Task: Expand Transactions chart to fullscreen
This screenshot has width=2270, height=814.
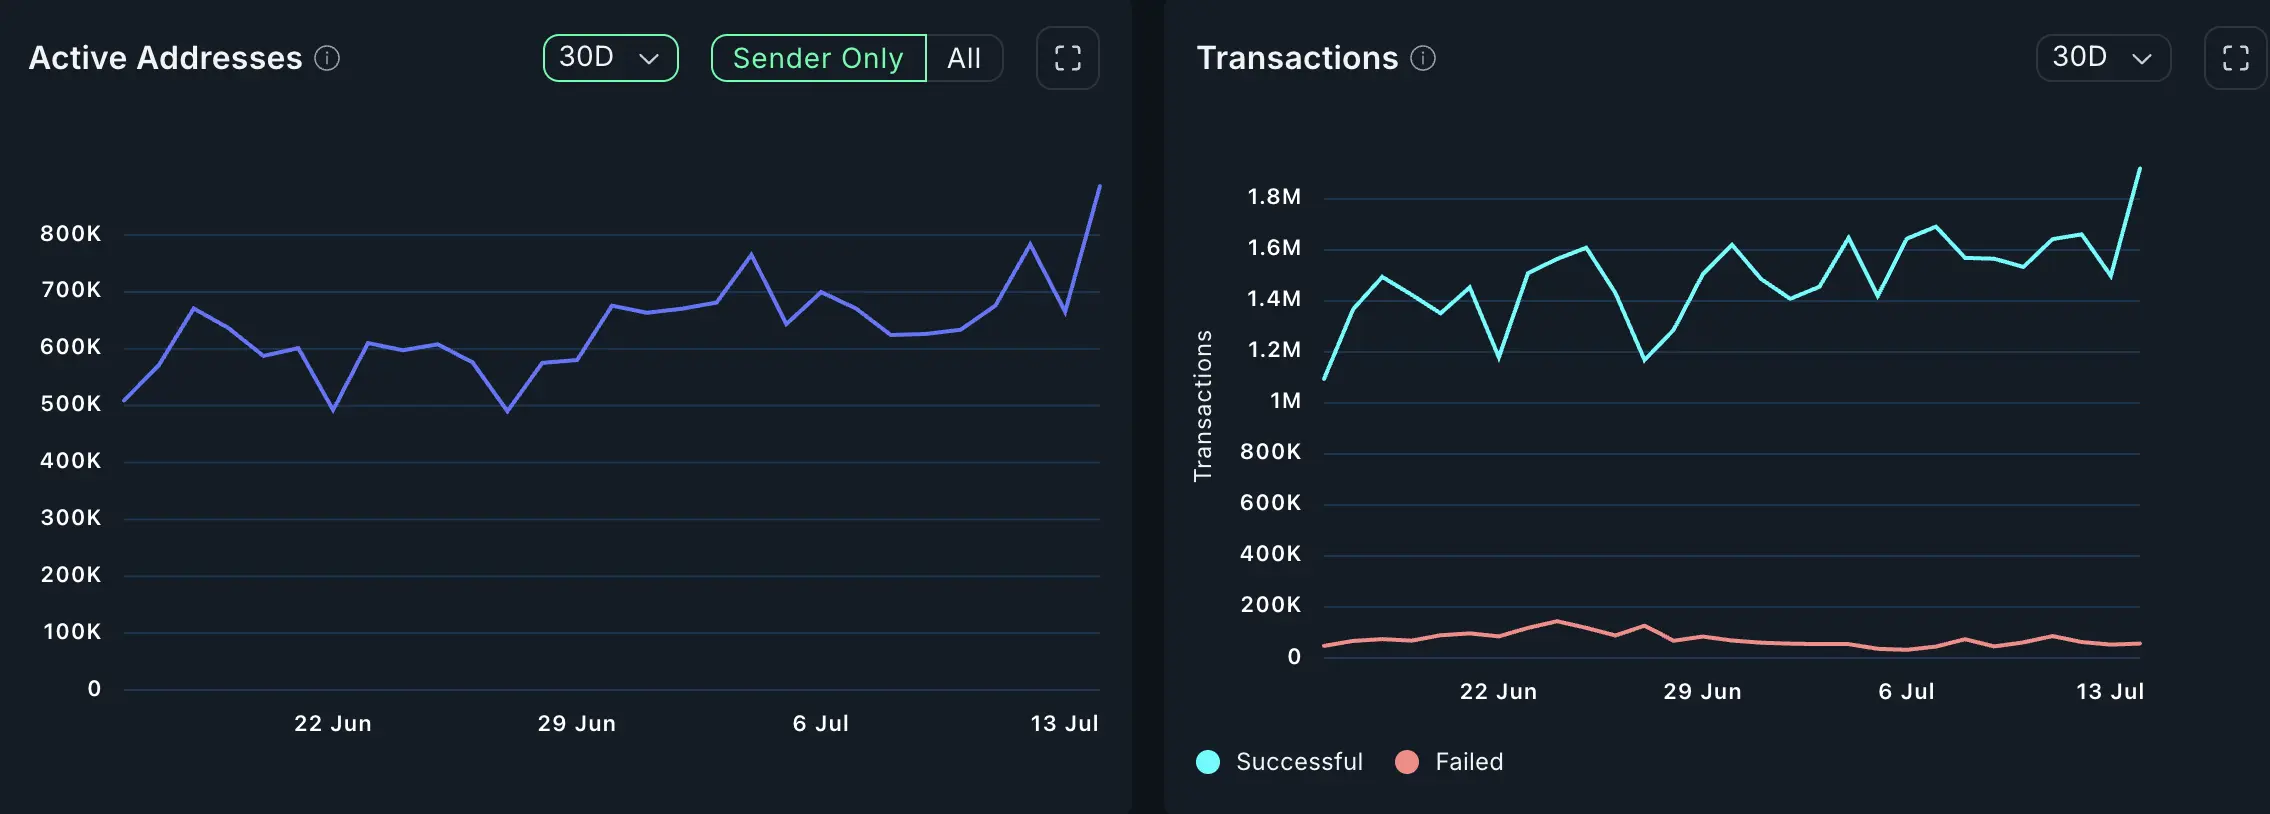Action: tap(2235, 58)
